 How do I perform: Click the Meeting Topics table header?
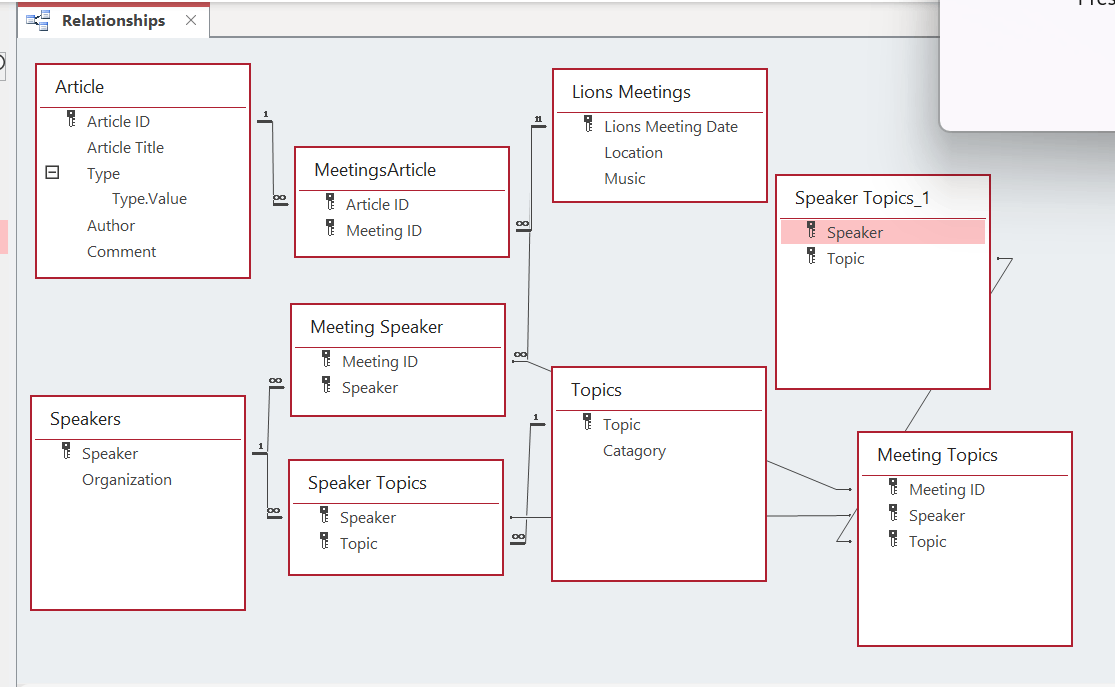pos(964,454)
